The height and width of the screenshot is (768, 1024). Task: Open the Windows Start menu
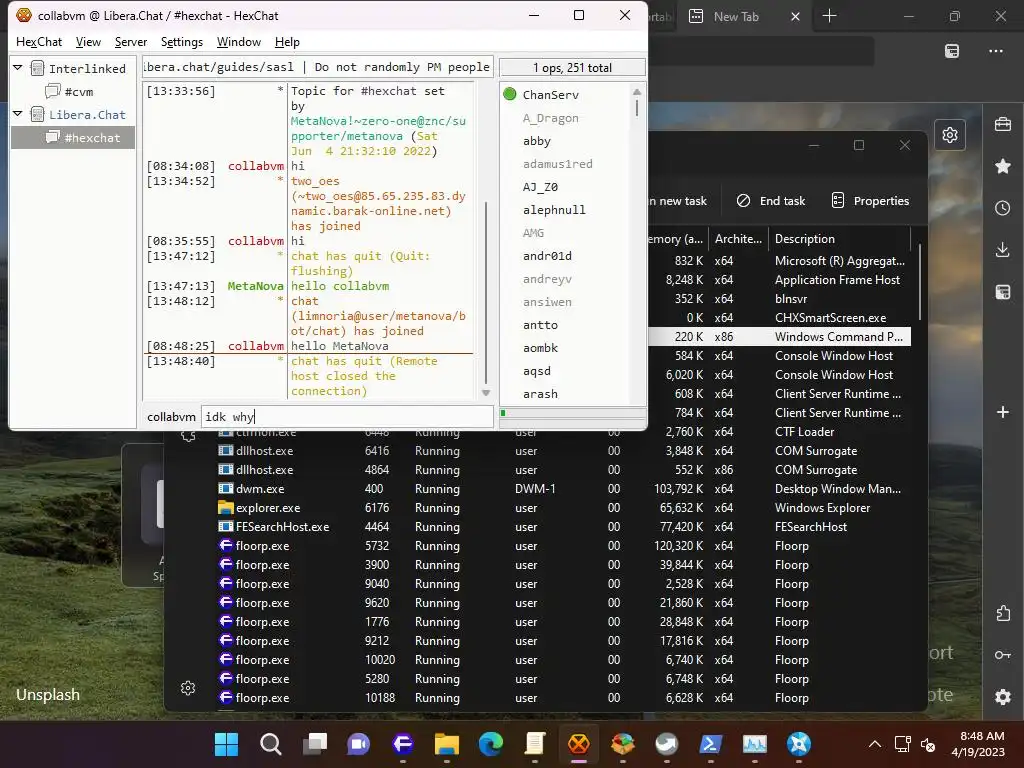tap(227, 744)
